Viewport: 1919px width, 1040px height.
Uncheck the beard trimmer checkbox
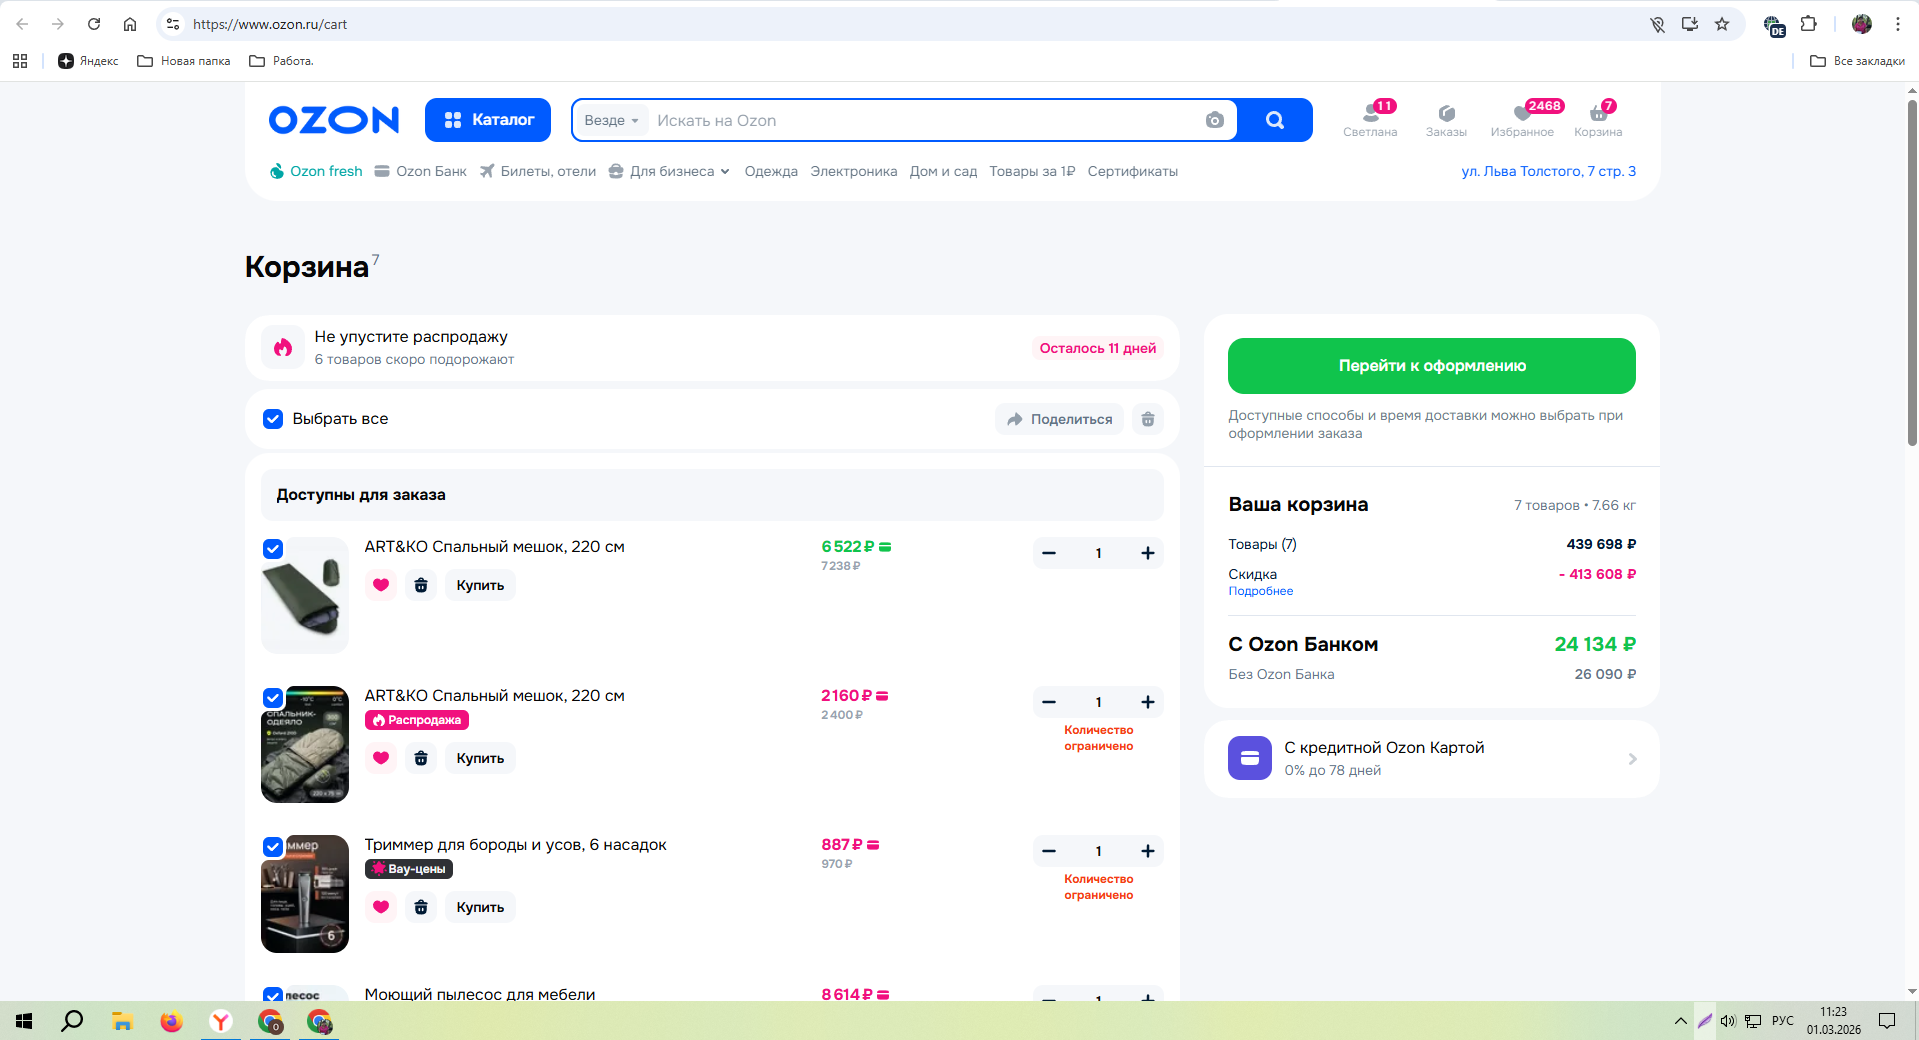[x=273, y=847]
